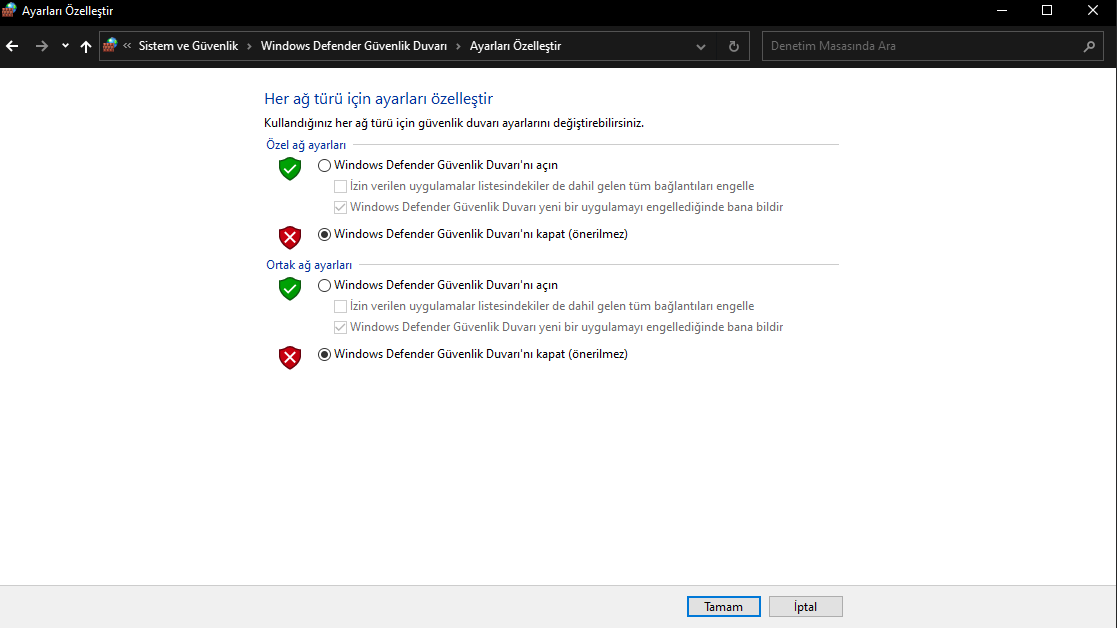Select firewall off option under Ortak ağ
The height and width of the screenshot is (628, 1117).
click(x=324, y=355)
